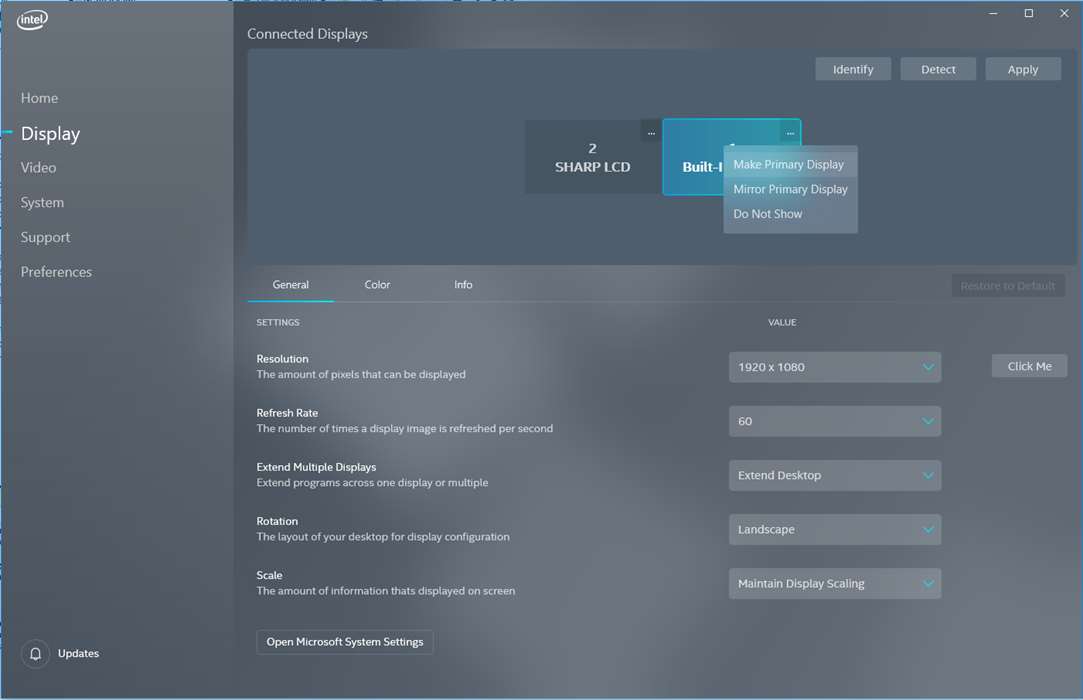This screenshot has width=1083, height=700.
Task: Click the Click Me button
Action: tap(1029, 365)
